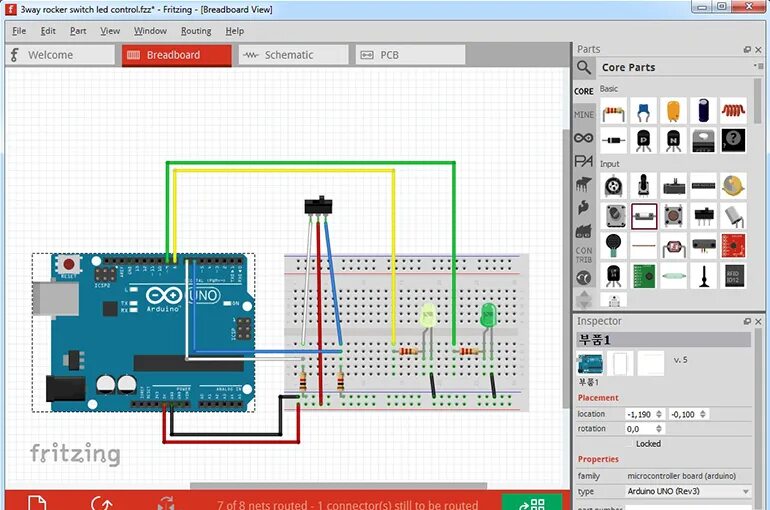Viewport: 770px width, 510px height.
Task: Open the File menu
Action: tap(19, 31)
